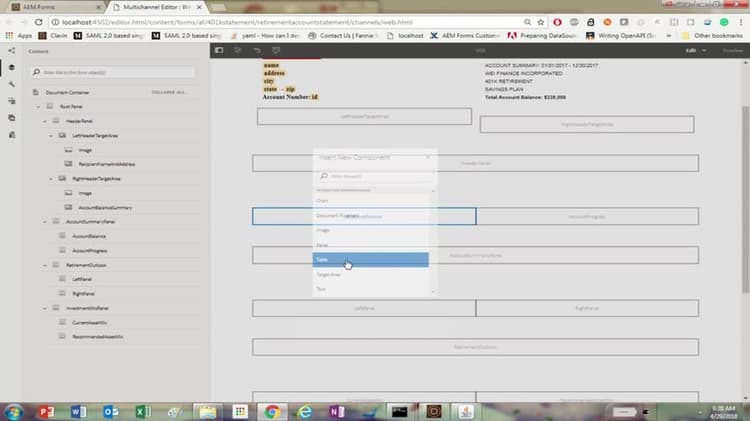Click the component search field in popup

point(377,176)
